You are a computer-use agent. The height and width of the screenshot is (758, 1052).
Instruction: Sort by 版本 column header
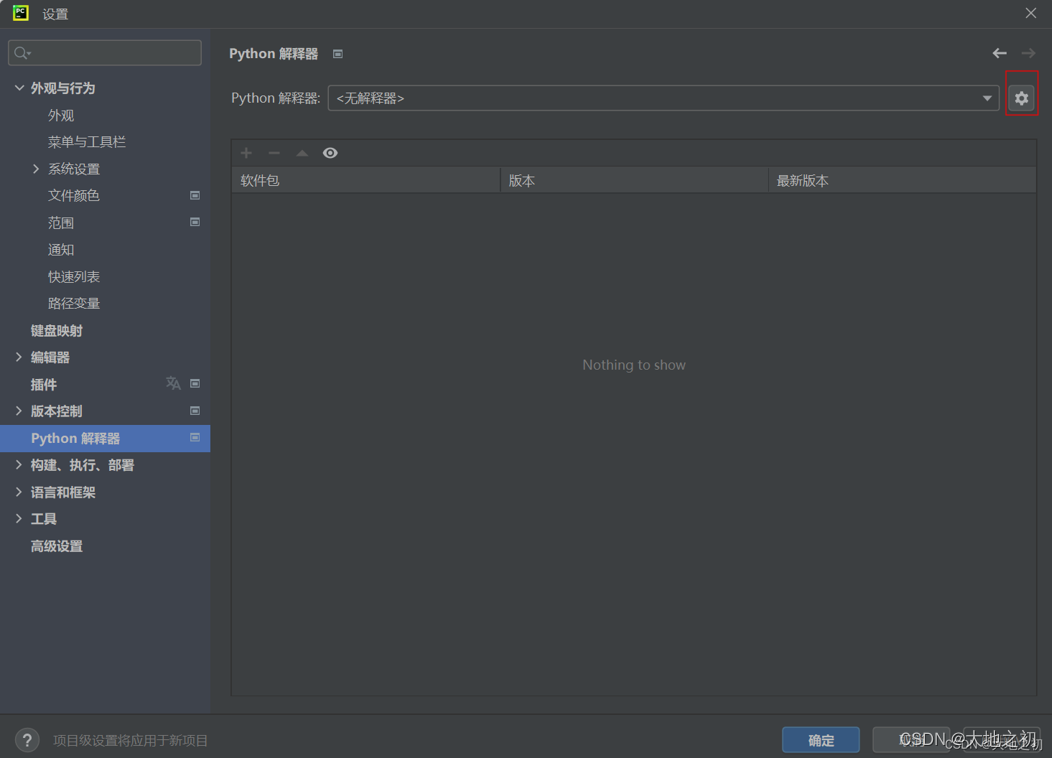tap(634, 180)
